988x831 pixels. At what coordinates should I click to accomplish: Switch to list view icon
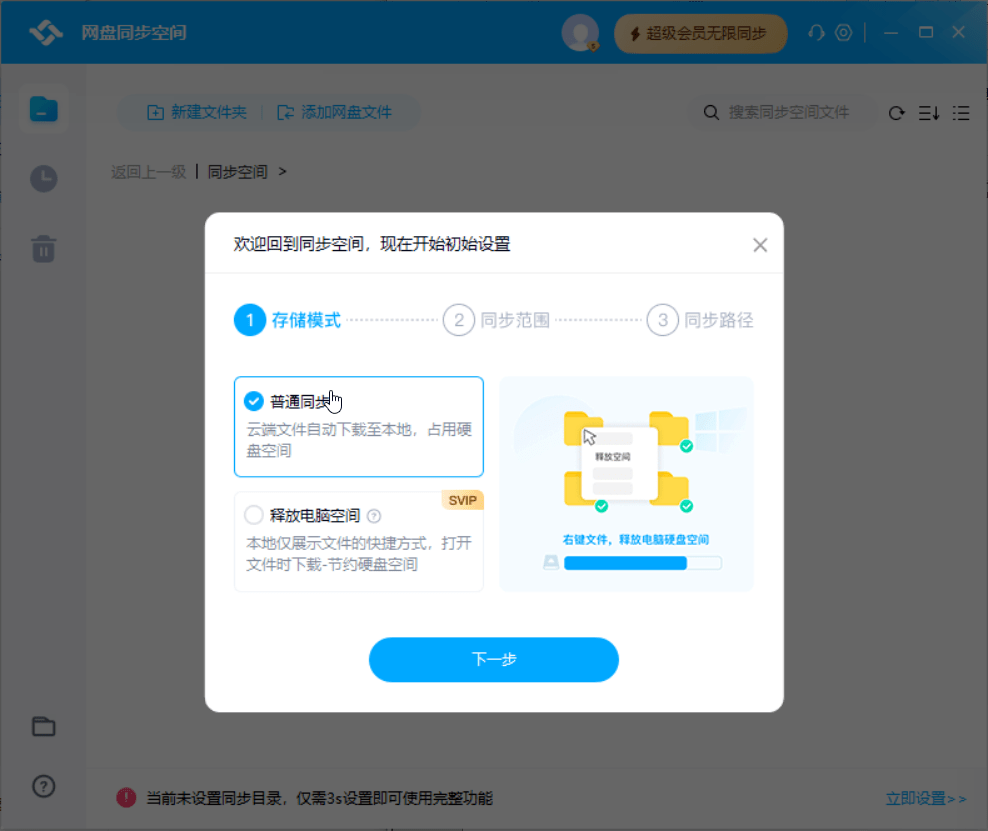click(961, 113)
